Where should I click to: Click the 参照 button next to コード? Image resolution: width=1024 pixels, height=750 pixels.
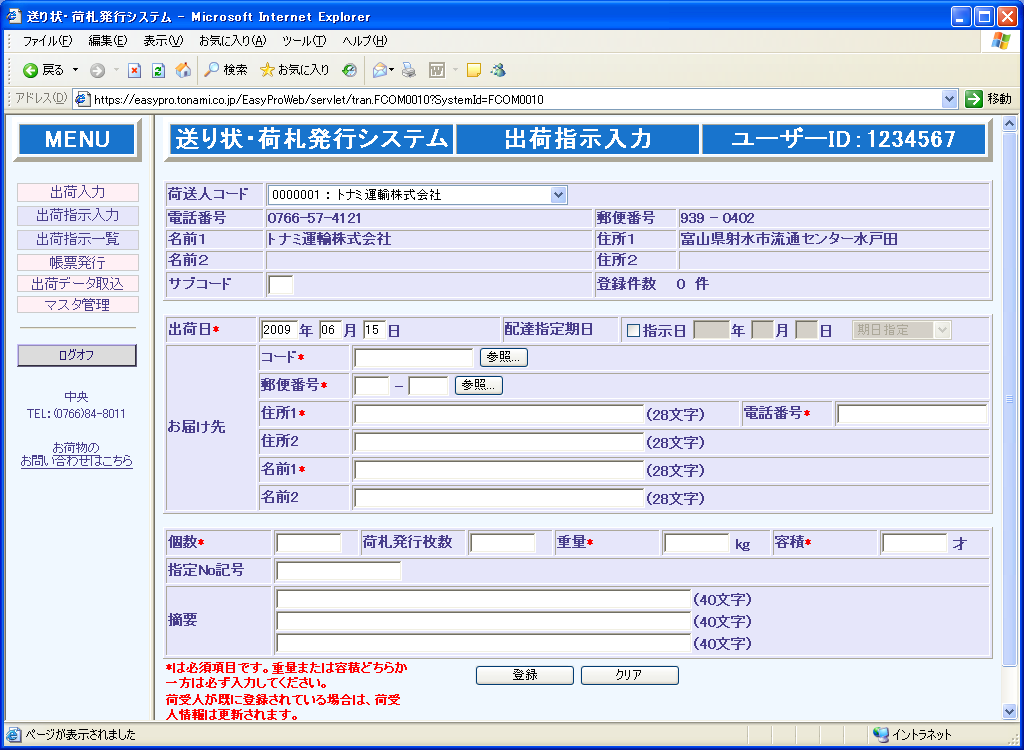504,357
